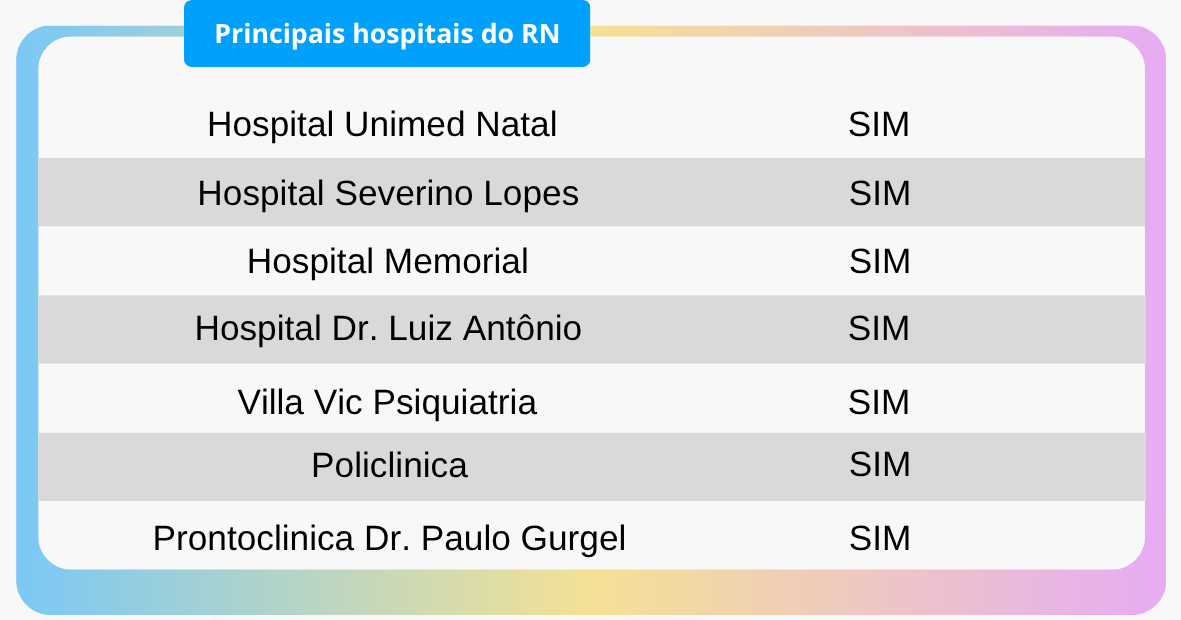
Task: Click SIM next to Hospital Memorial
Action: [879, 261]
